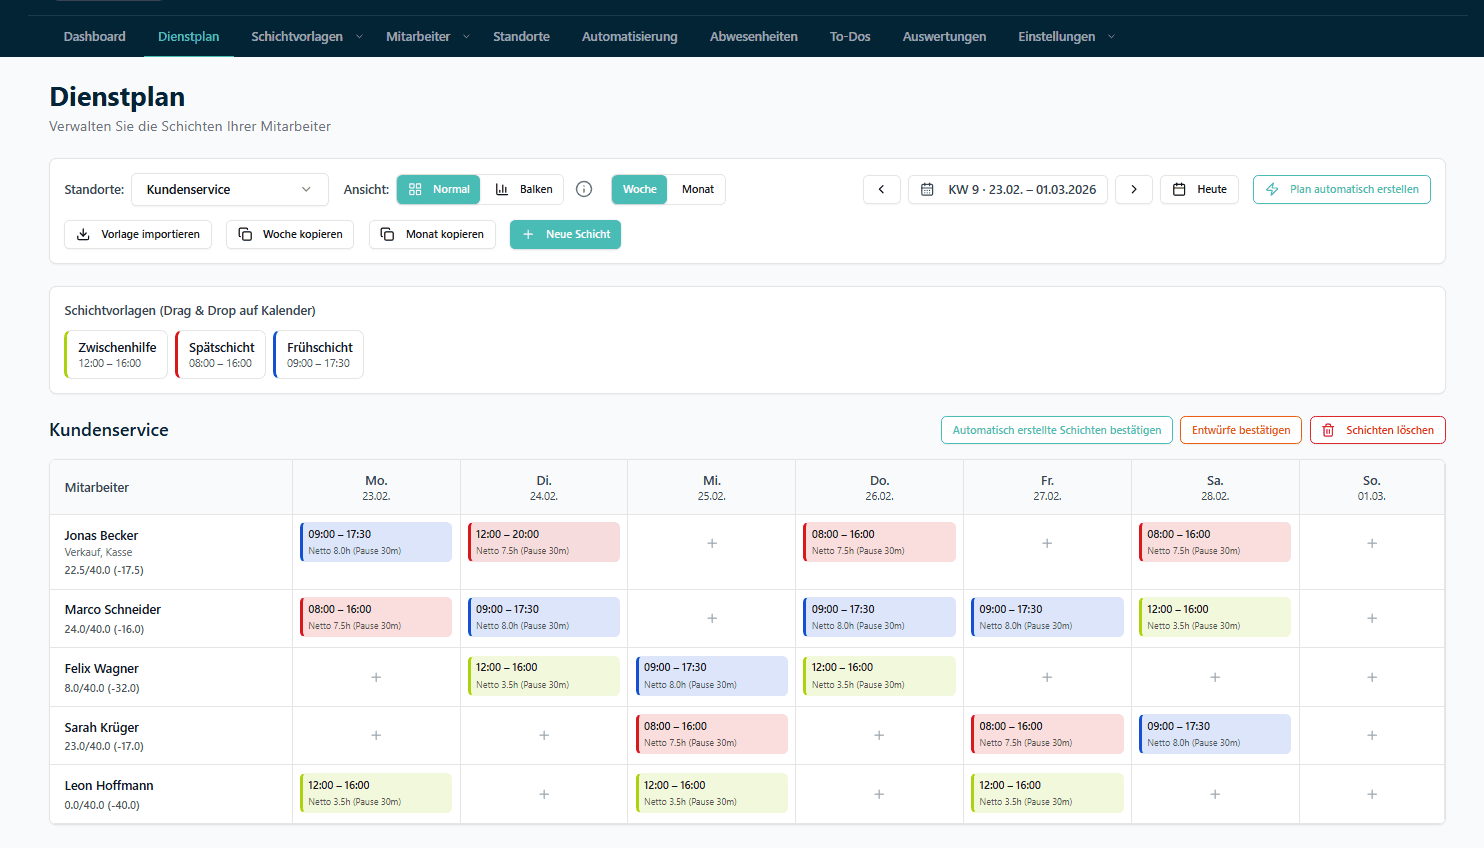Click the Heute button
The width and height of the screenshot is (1484, 848).
pyautogui.click(x=1199, y=189)
